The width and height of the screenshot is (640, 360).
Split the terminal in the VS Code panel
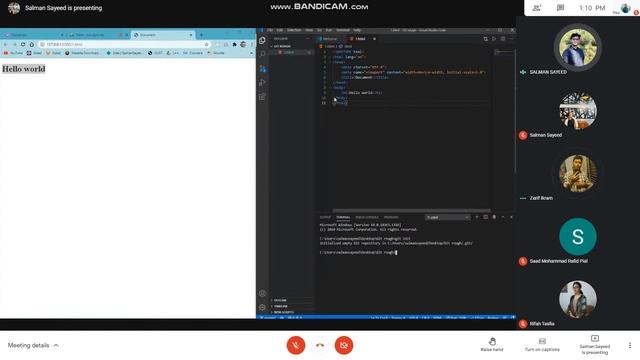click(485, 217)
